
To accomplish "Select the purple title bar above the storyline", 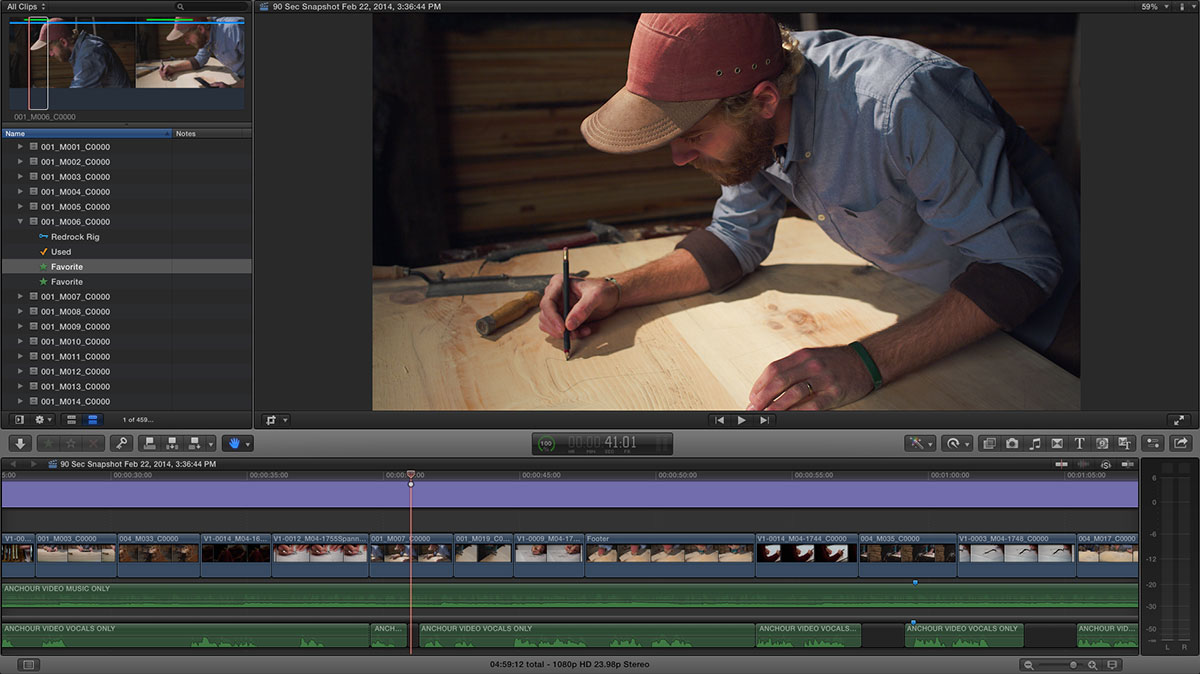I will click(x=570, y=494).
